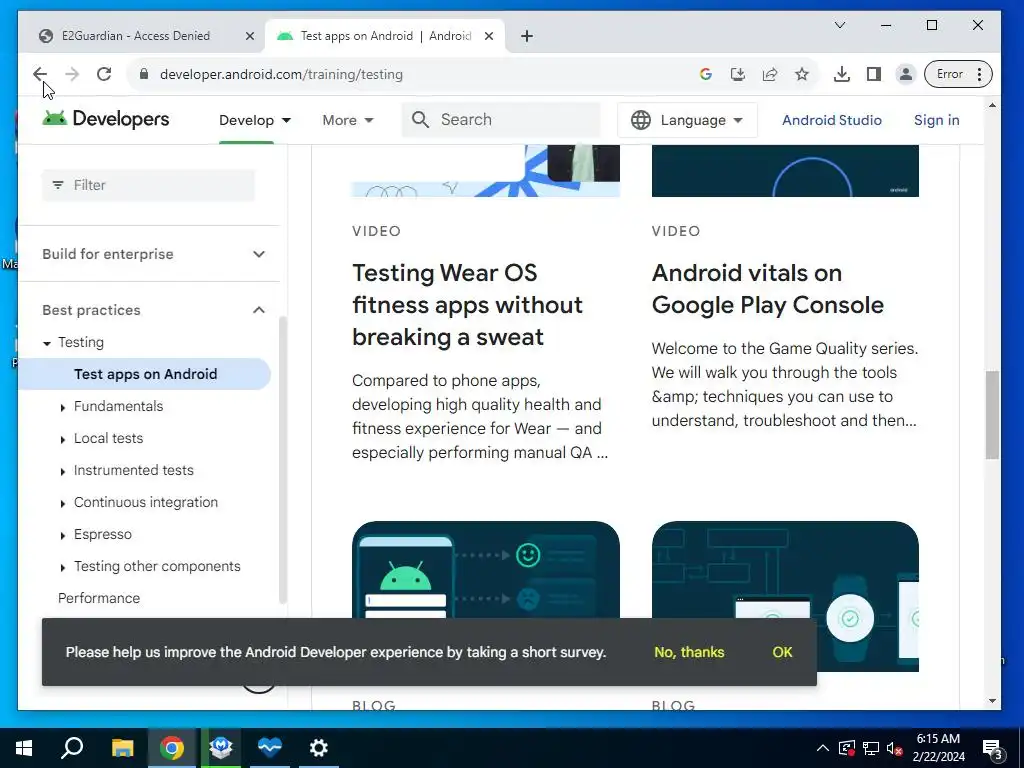Click the Sign in link
1024x768 pixels.
click(x=936, y=120)
